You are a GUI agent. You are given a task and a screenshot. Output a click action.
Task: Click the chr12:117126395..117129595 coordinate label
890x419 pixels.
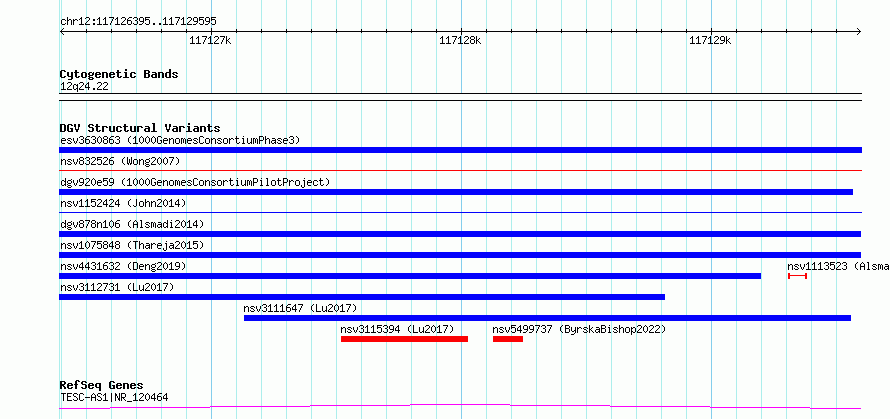[x=138, y=22]
